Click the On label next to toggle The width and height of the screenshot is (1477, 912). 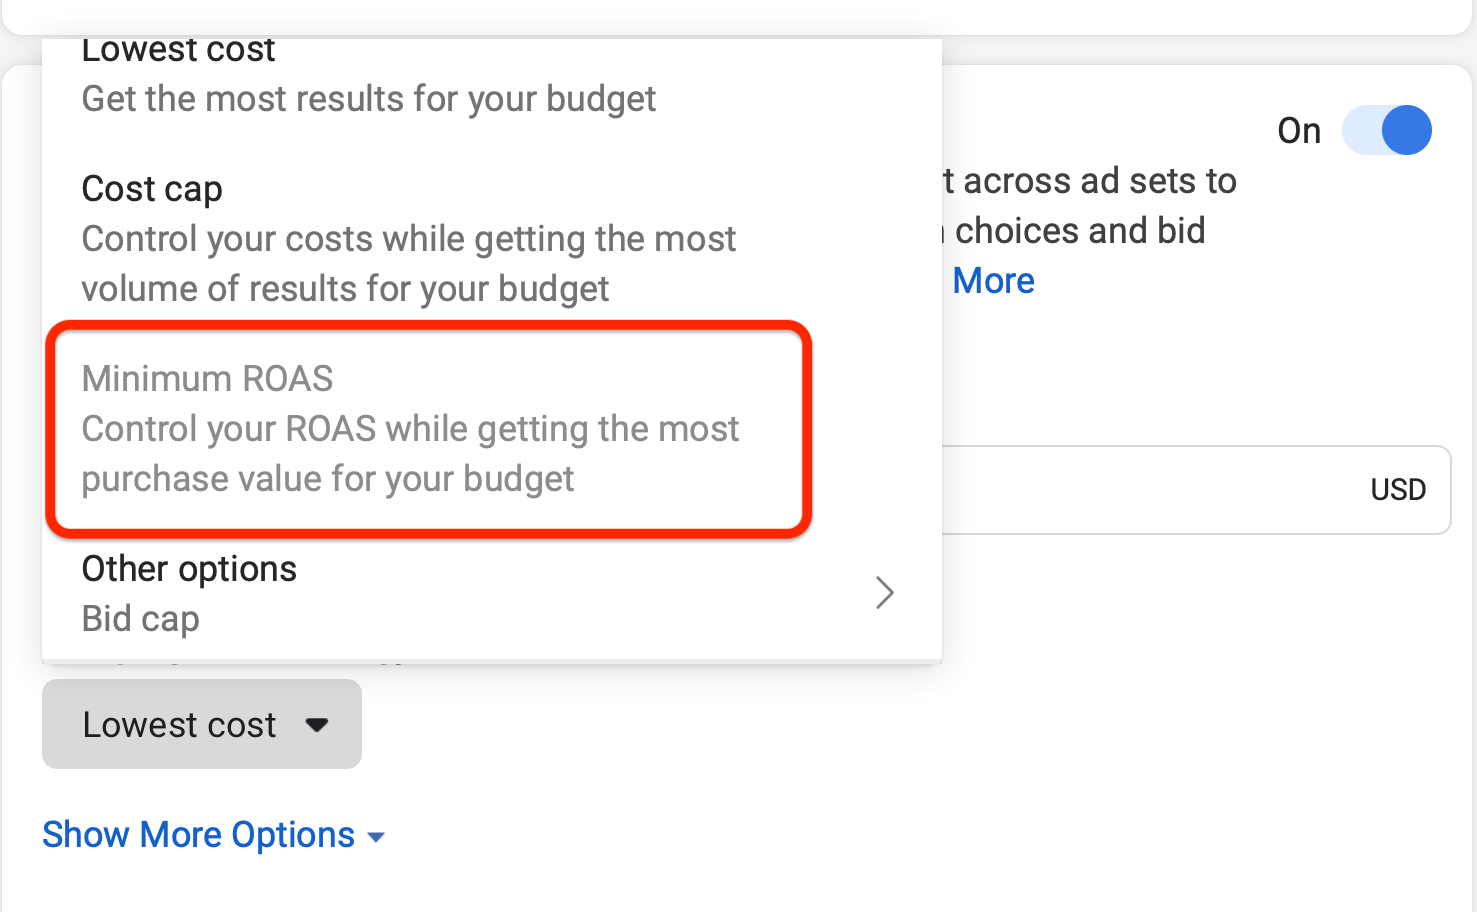coord(1298,130)
